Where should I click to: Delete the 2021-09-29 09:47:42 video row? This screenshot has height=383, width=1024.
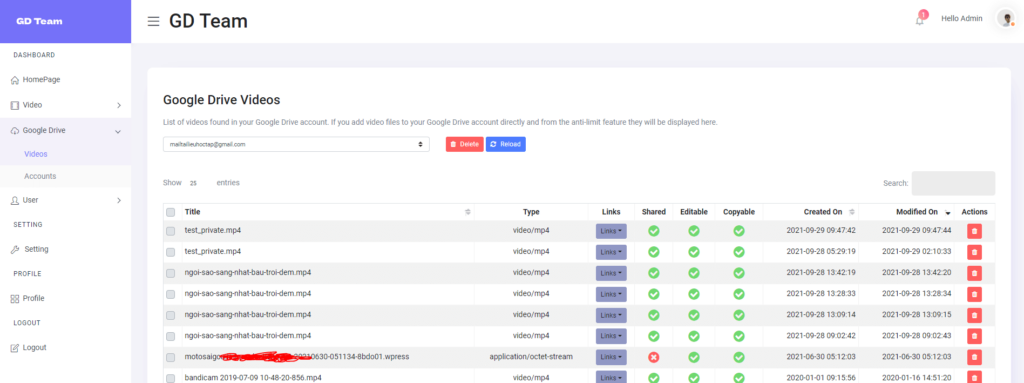click(x=974, y=231)
